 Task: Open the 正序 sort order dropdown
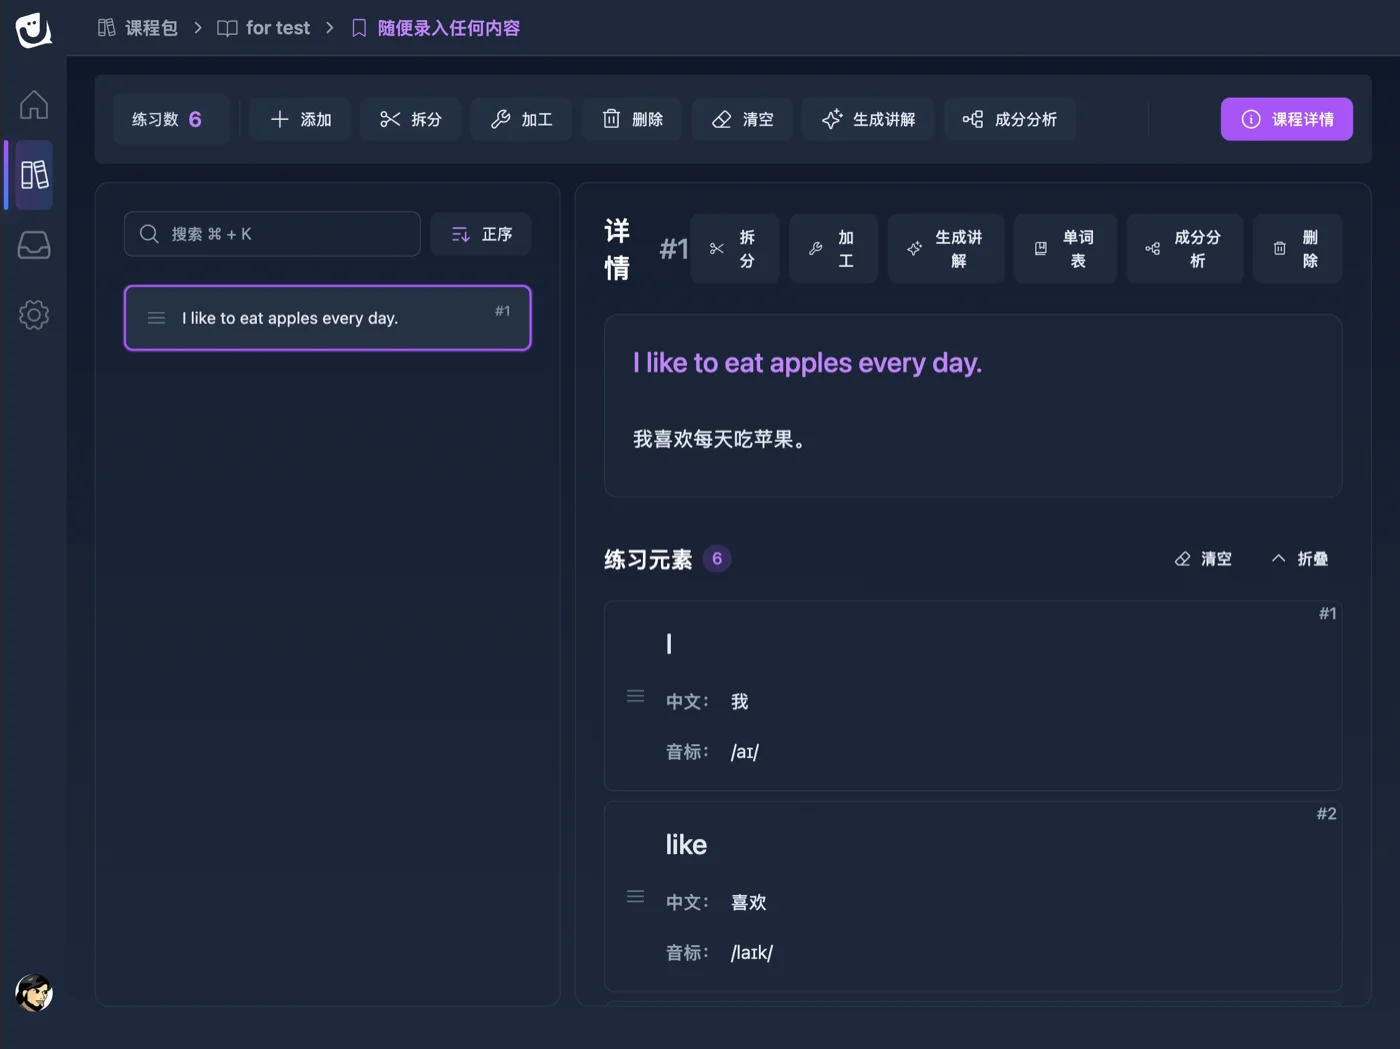[480, 233]
